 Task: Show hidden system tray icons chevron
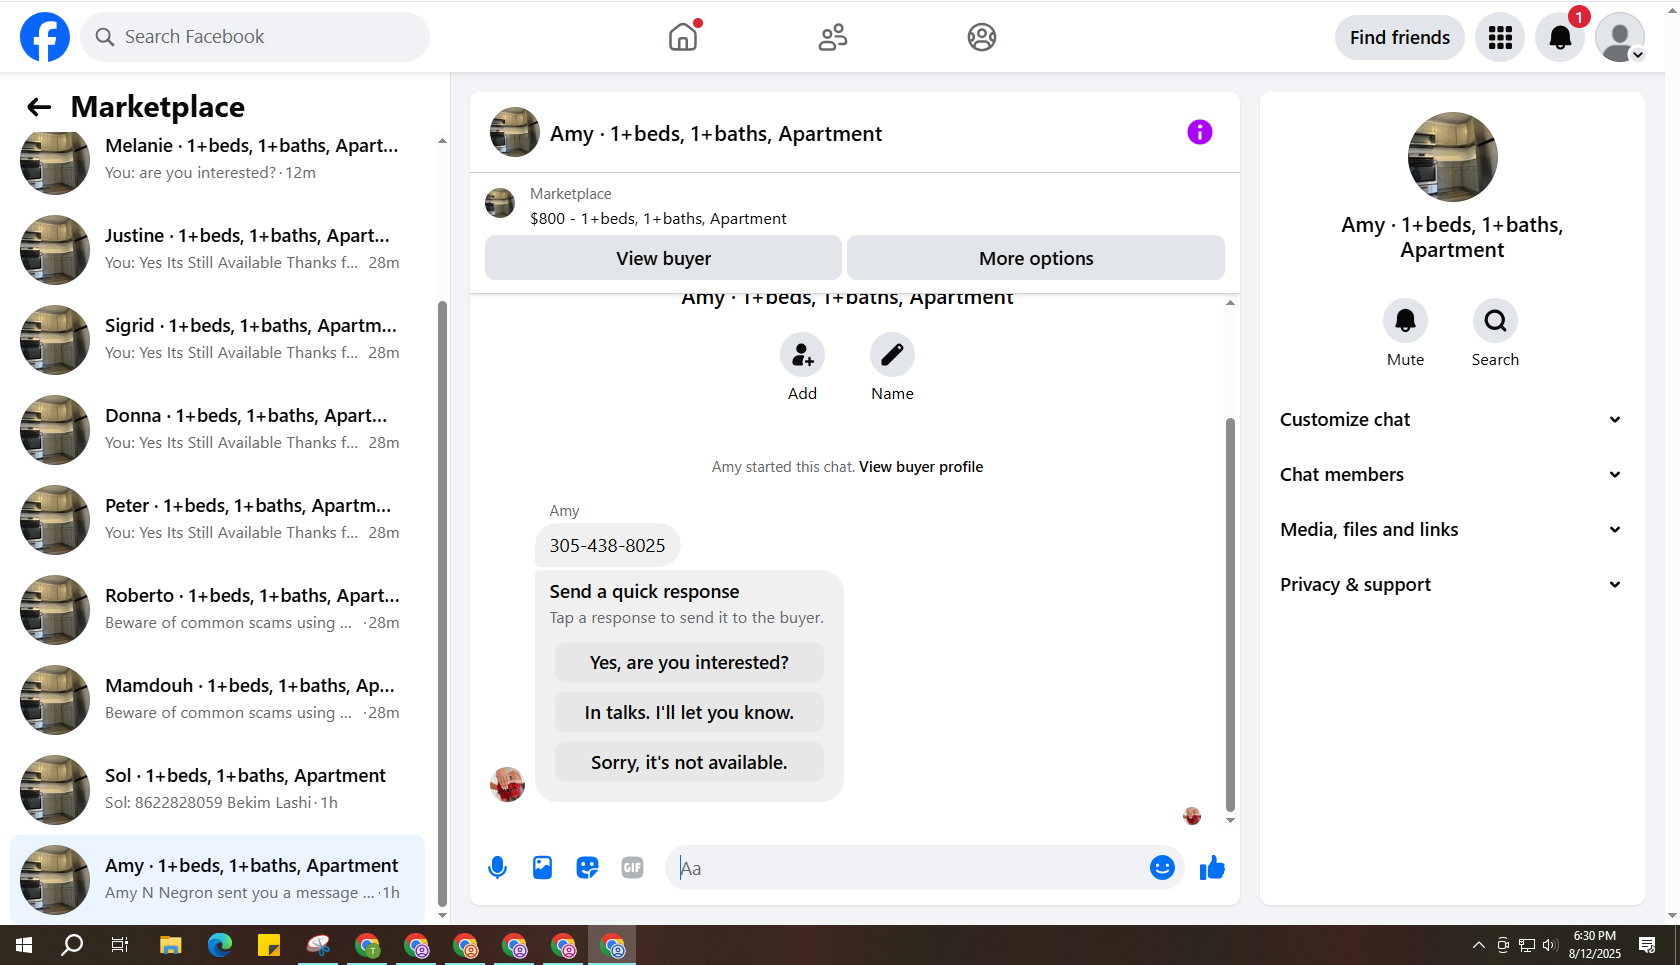coord(1478,945)
